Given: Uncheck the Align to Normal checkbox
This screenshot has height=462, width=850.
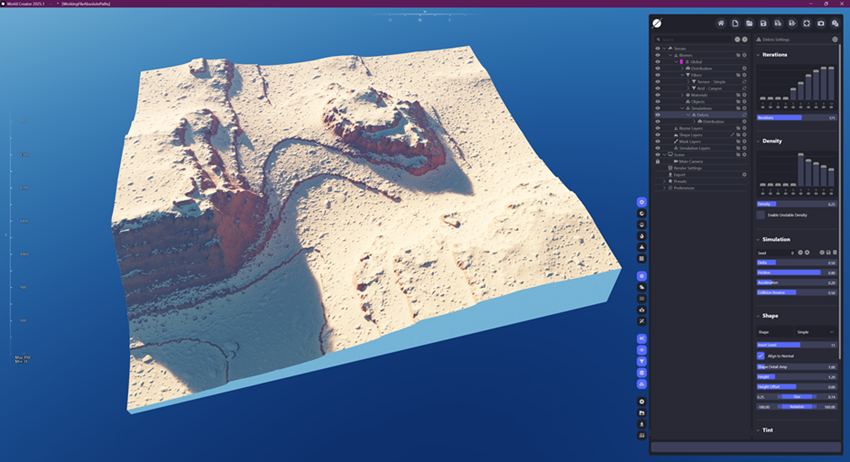Looking at the screenshot, I should point(761,355).
